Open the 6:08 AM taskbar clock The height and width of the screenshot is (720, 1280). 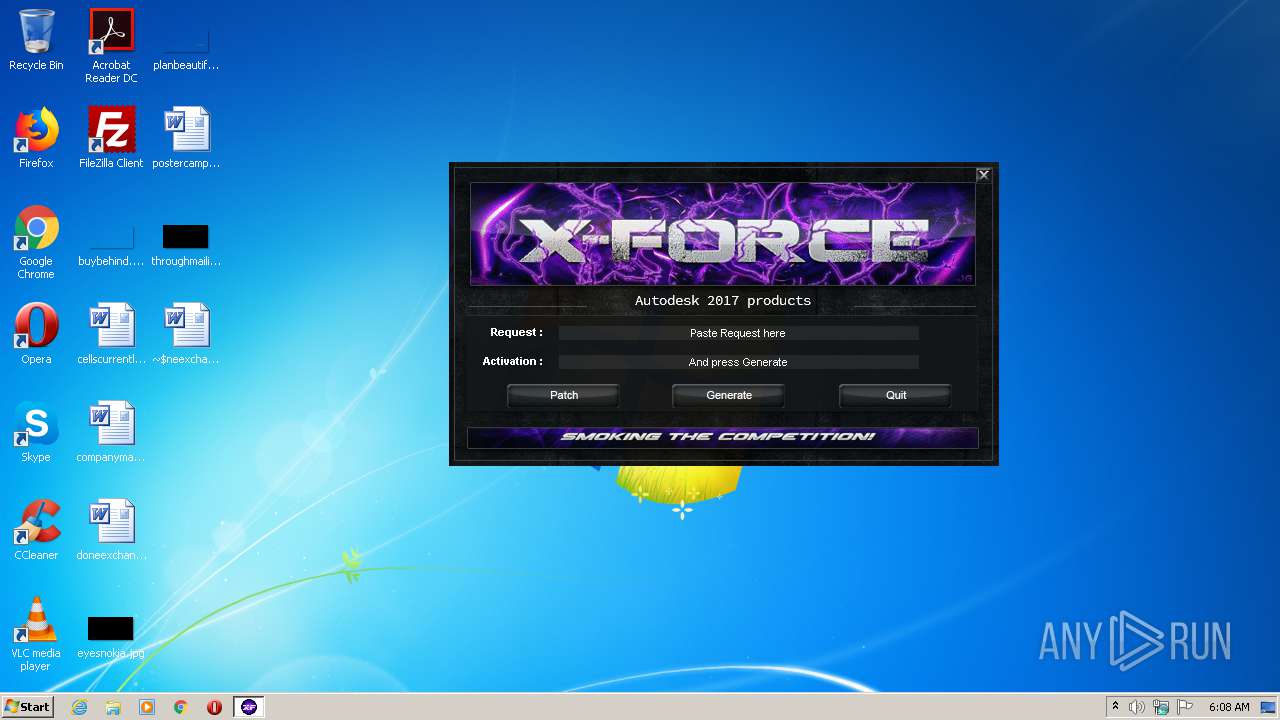coord(1229,707)
